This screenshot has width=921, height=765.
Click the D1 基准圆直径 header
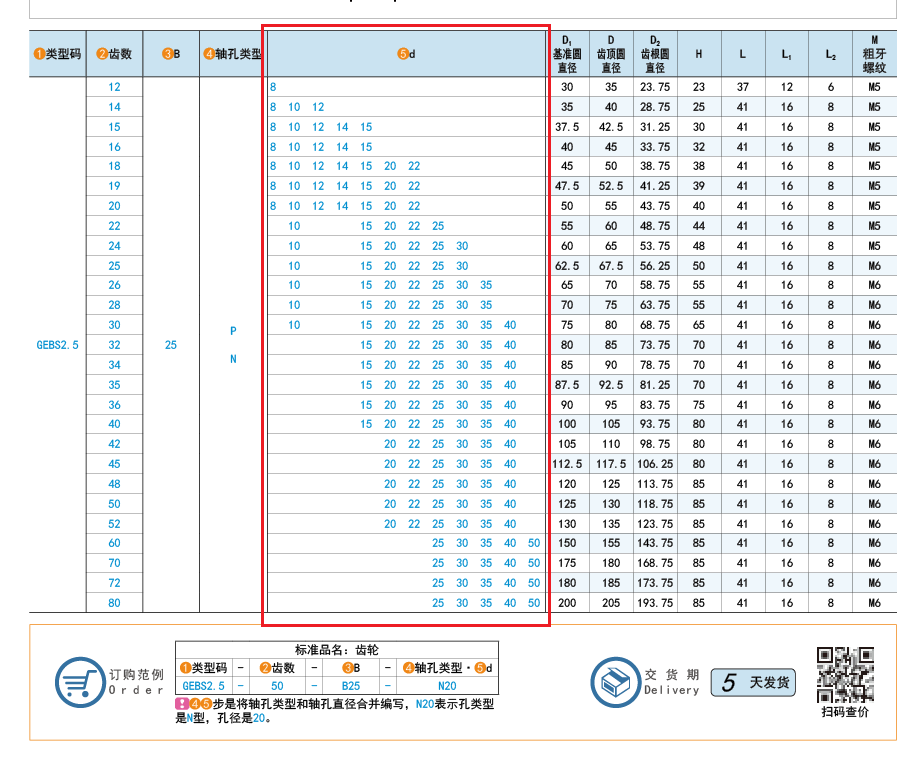pos(567,54)
